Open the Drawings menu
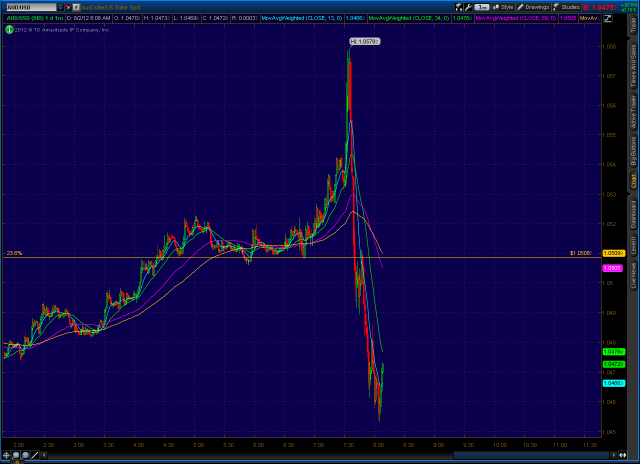This screenshot has width=640, height=464. click(x=533, y=7)
